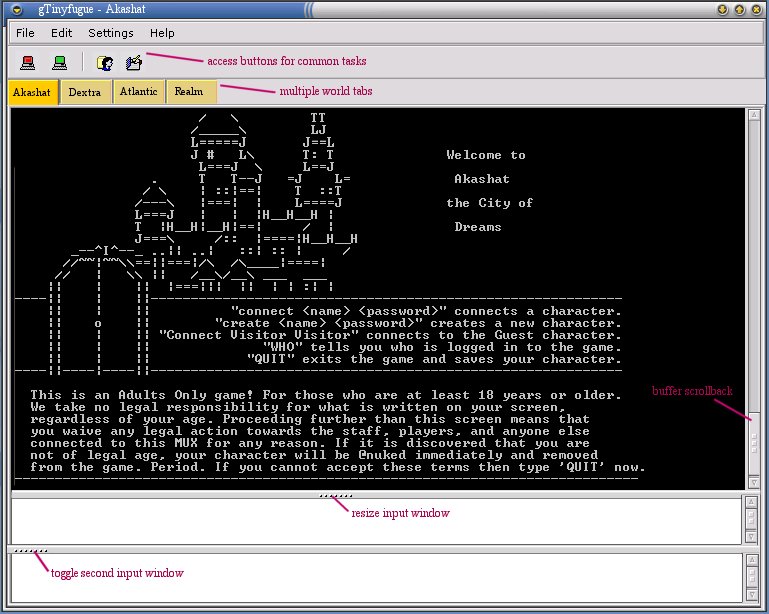Click inside the second input text area
The width and height of the screenshot is (769, 614).
pyautogui.click(x=376, y=578)
